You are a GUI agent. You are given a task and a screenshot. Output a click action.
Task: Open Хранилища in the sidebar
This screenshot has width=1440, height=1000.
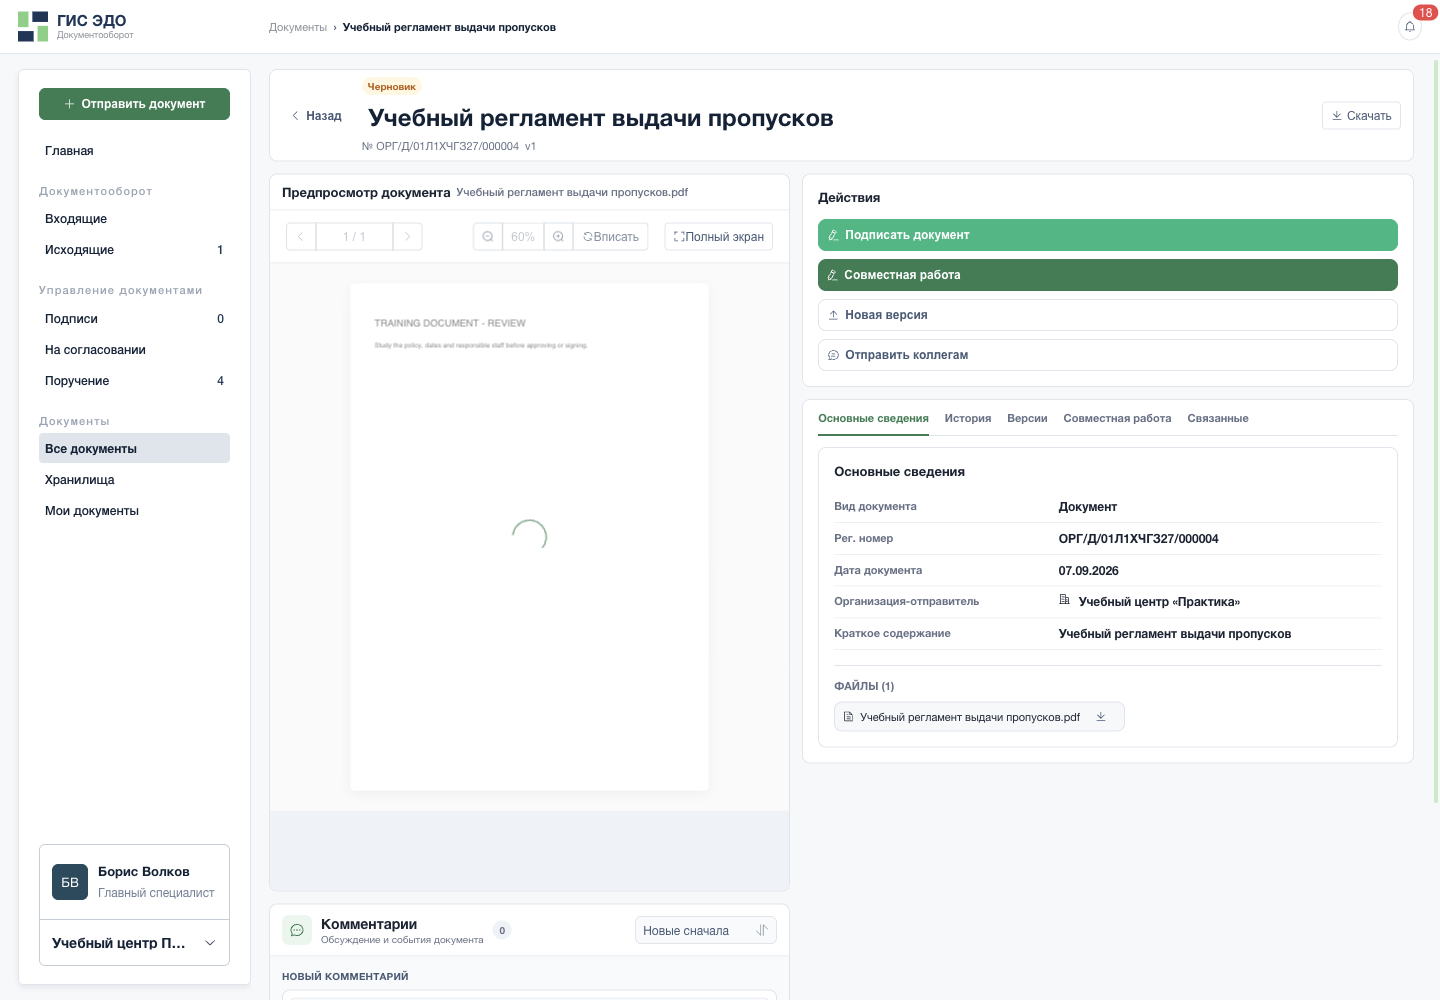(134, 480)
